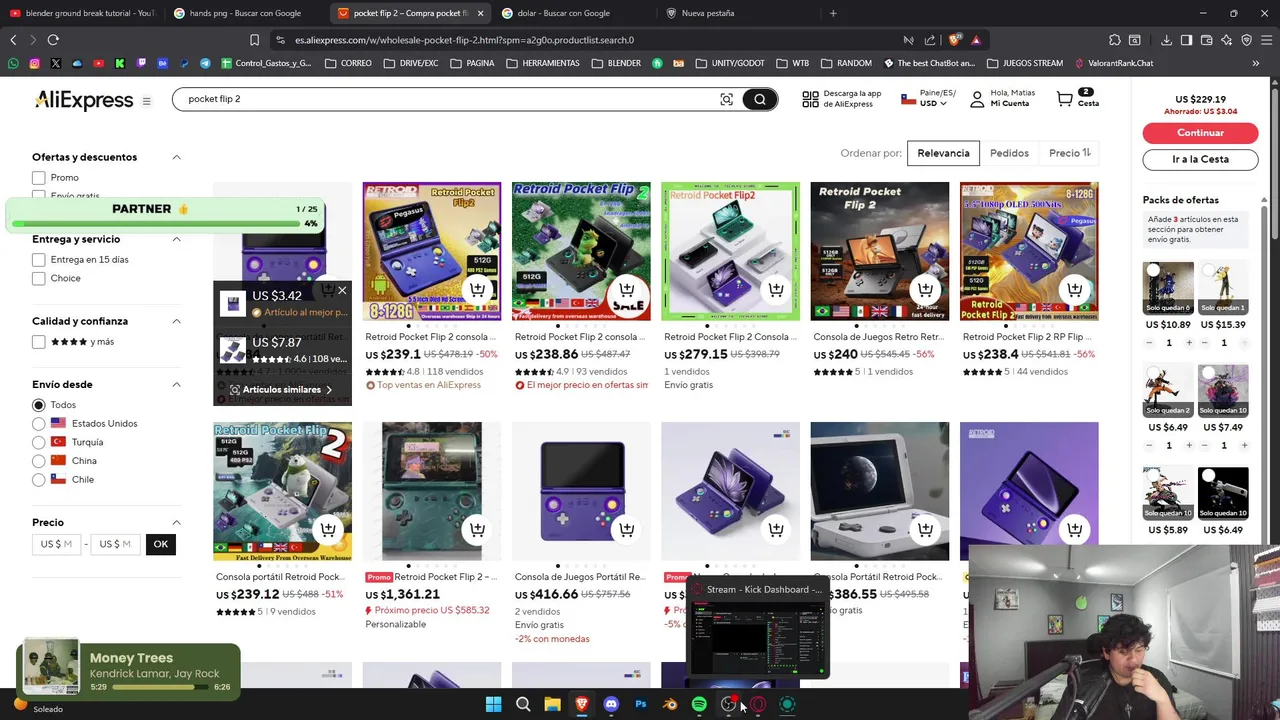This screenshot has height=720, width=1280.
Task: Apply price range with OK button
Action: click(161, 544)
